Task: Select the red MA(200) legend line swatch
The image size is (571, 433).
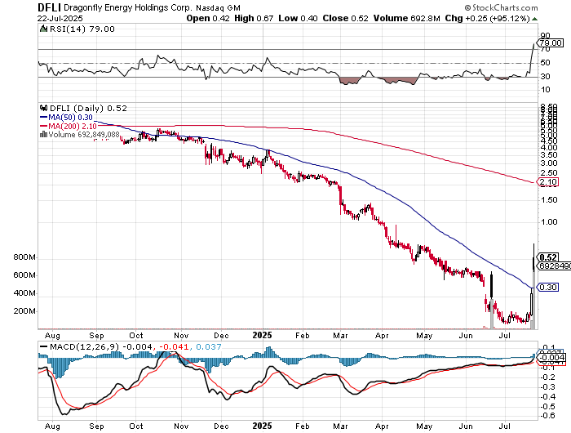Action: pos(43,126)
